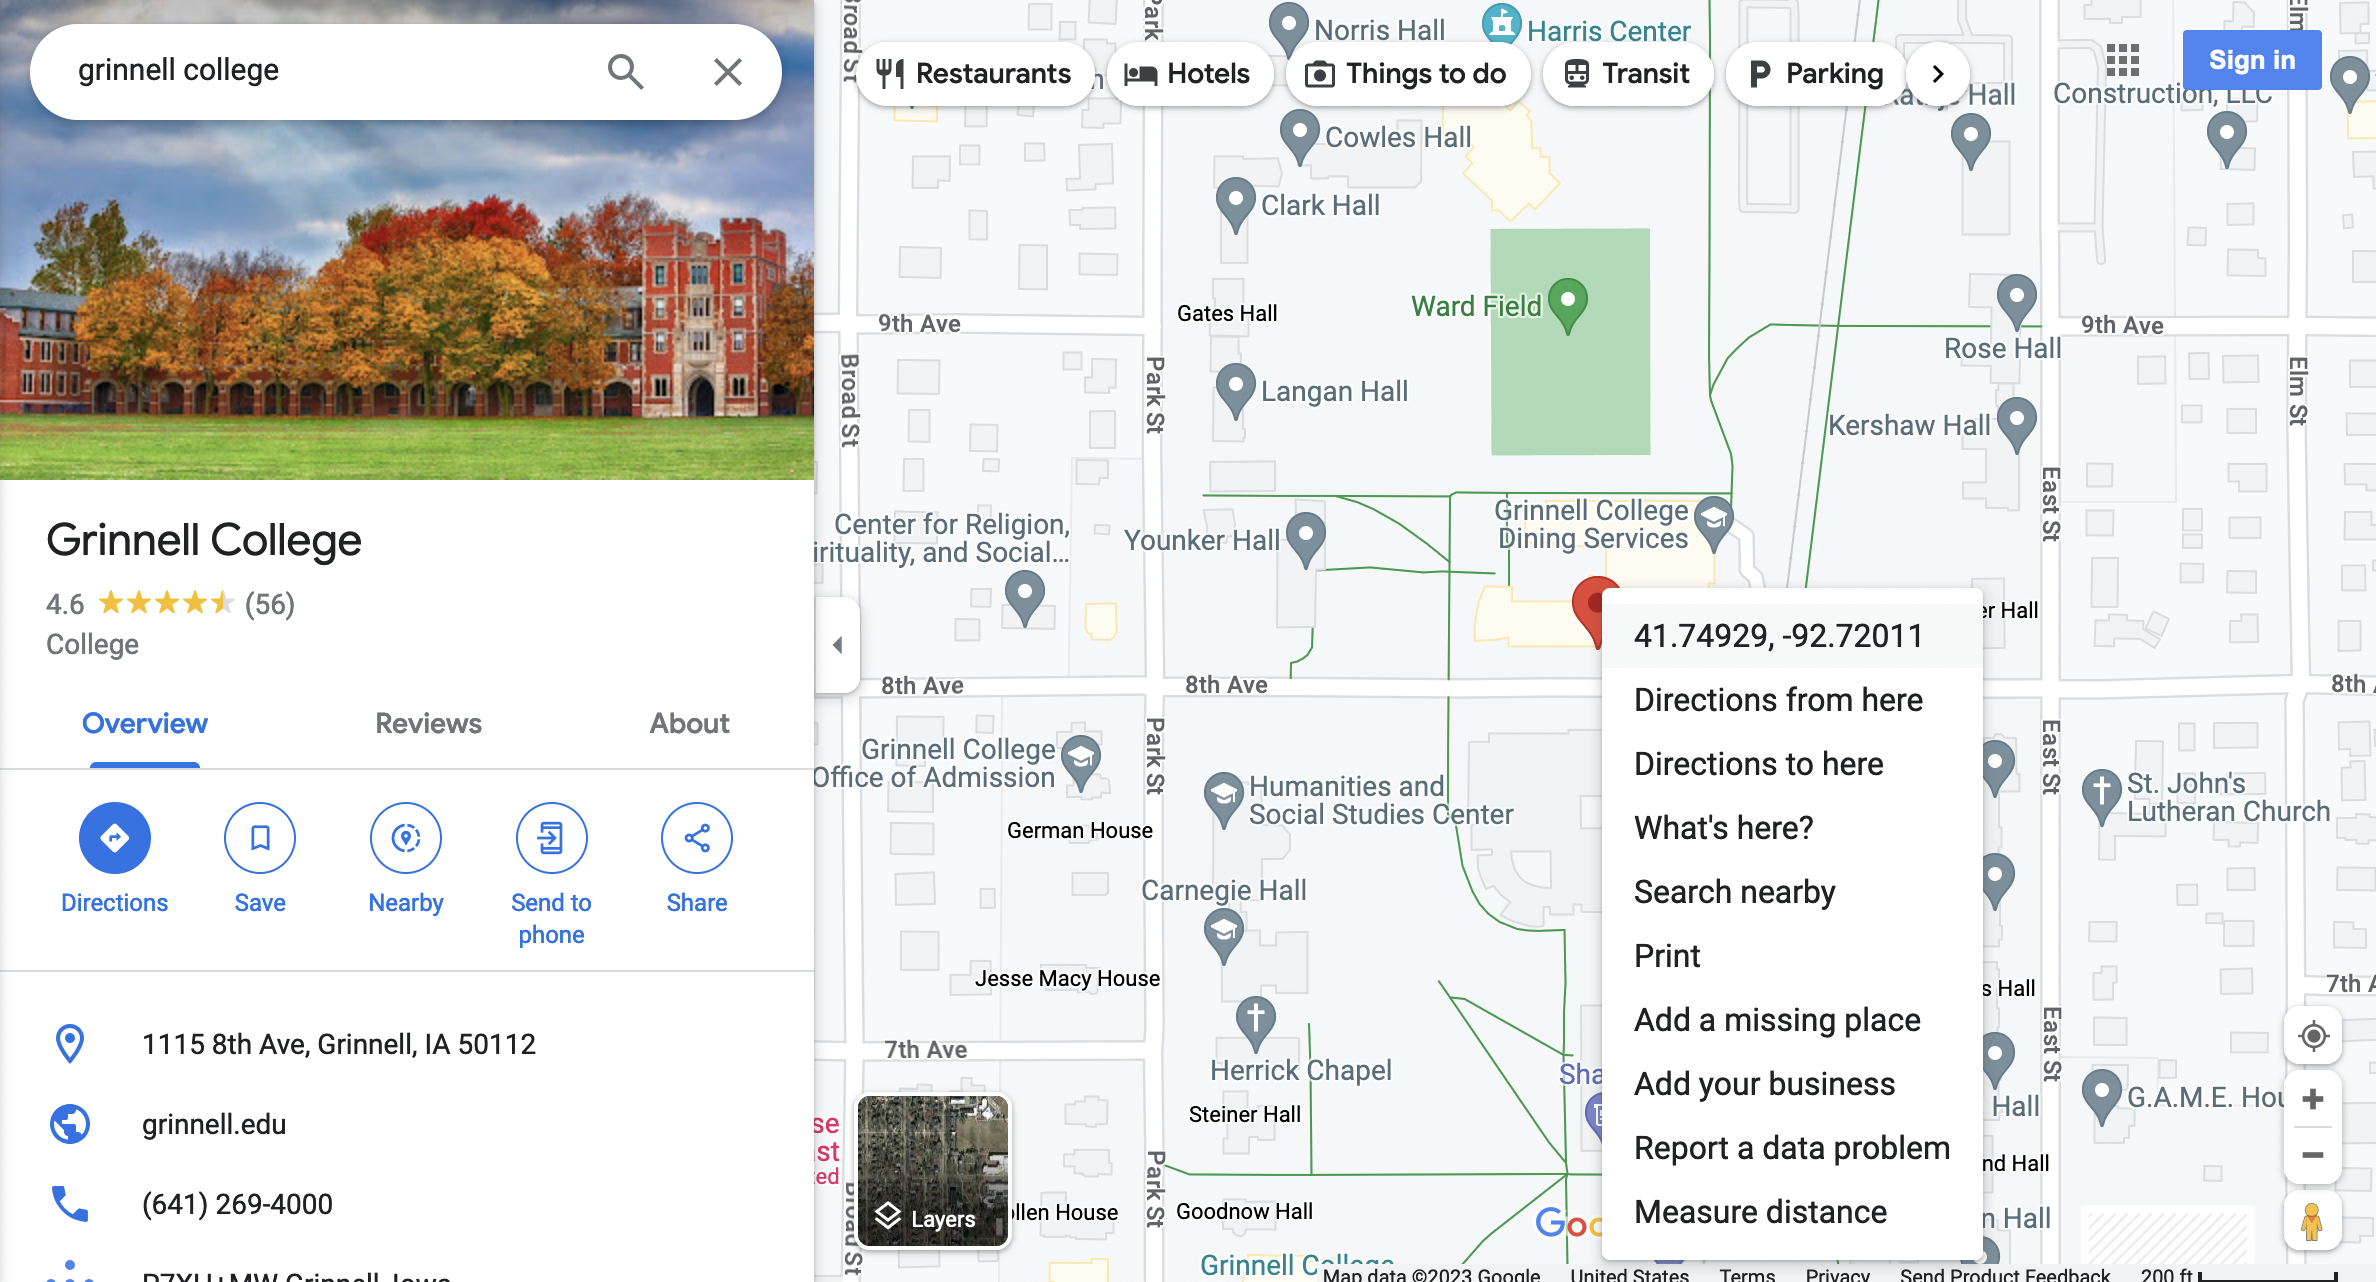Click the Share icon button
This screenshot has height=1282, width=2376.
[697, 838]
